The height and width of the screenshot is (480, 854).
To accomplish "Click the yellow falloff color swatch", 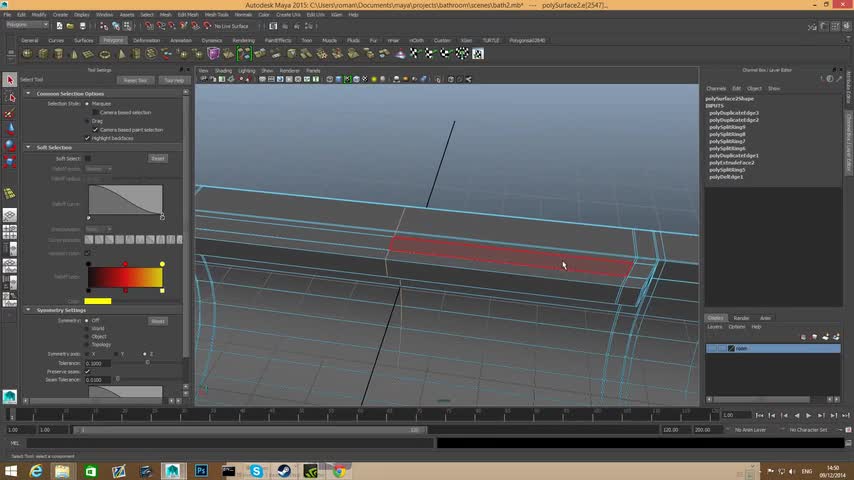I will [98, 300].
